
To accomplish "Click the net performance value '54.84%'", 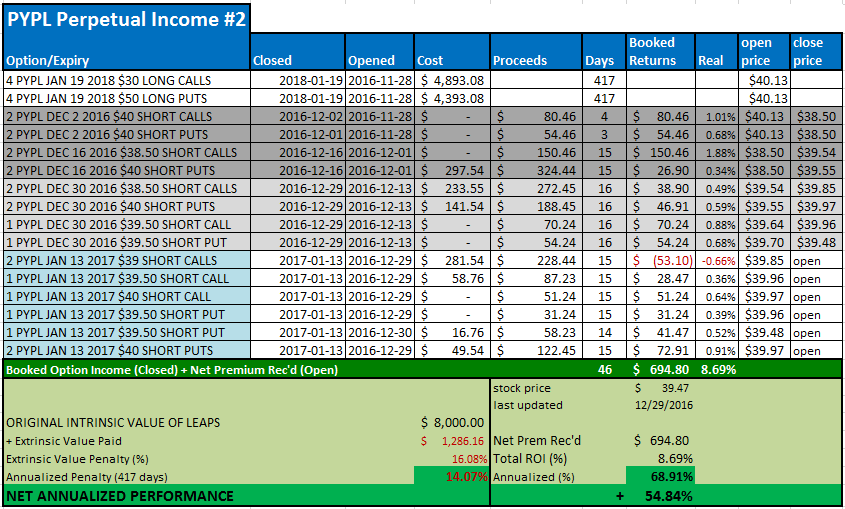I will click(x=668, y=496).
